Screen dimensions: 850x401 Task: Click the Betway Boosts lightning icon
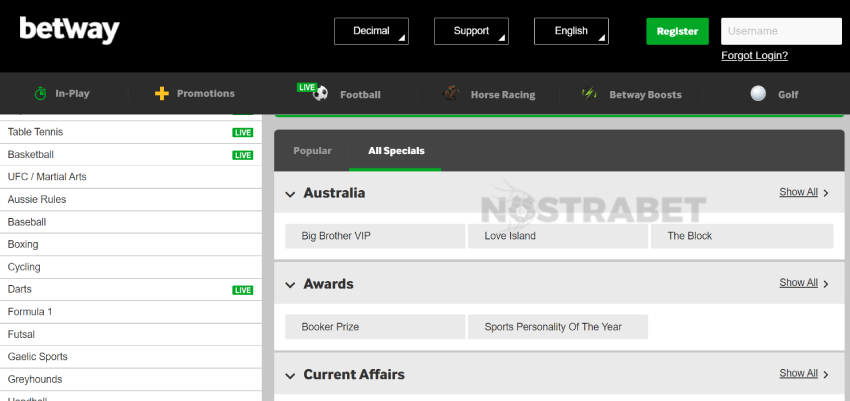[589, 94]
